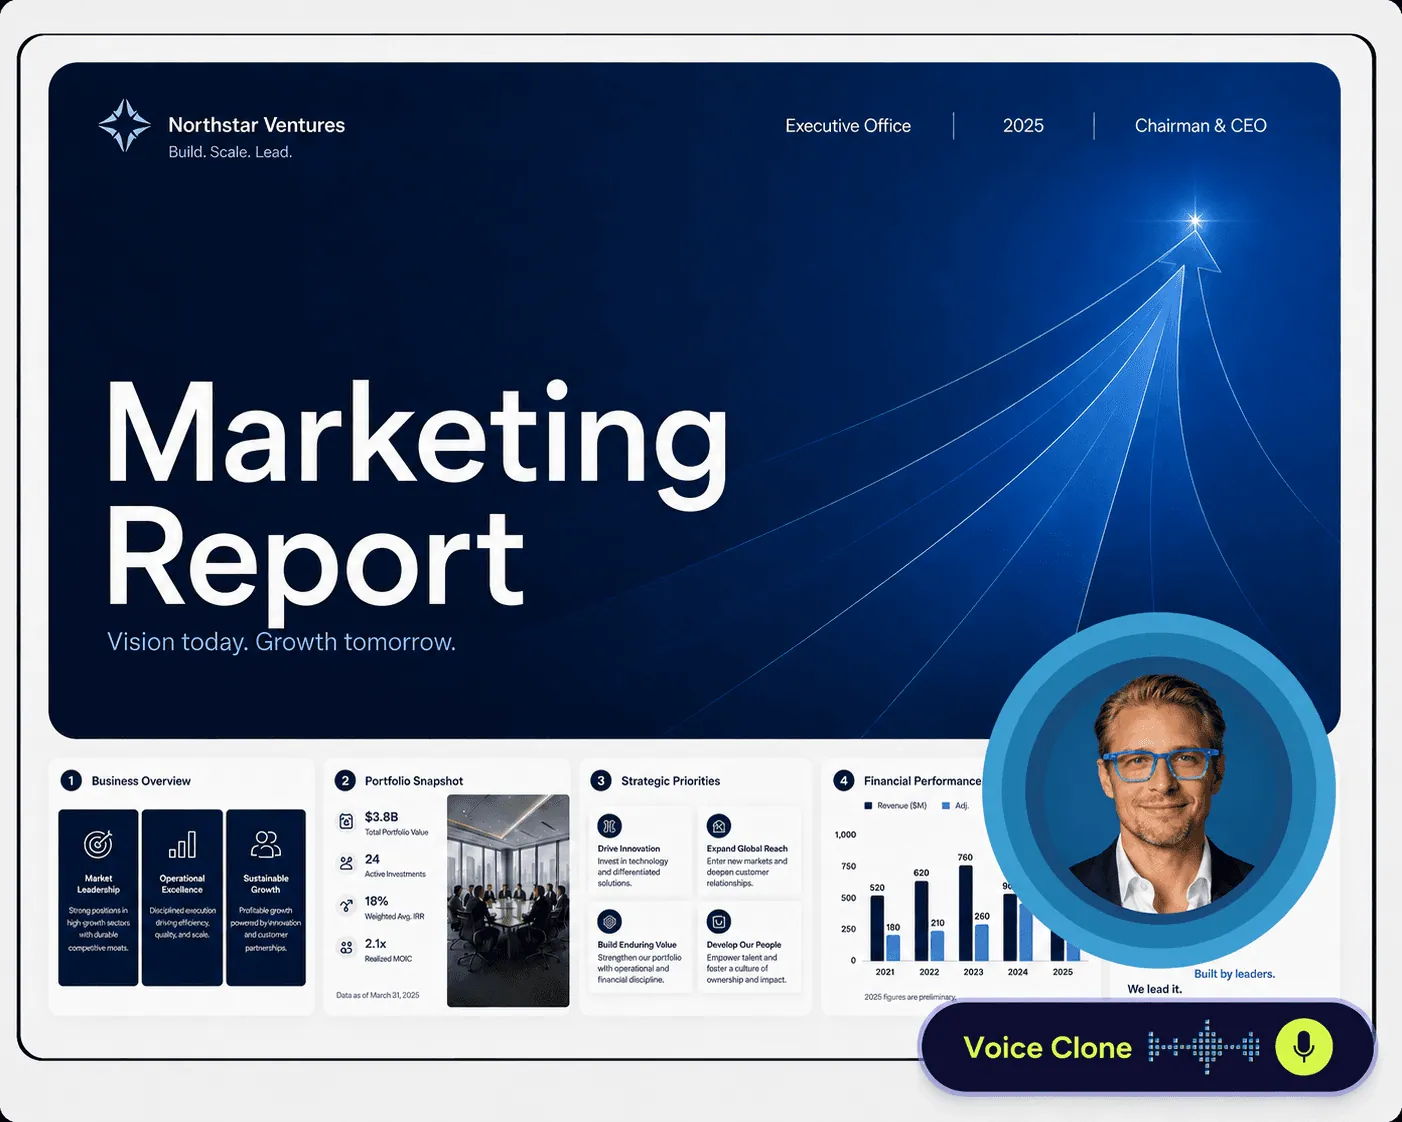Click the Portfolio Snapshot heading
Image resolution: width=1402 pixels, height=1122 pixels.
click(414, 781)
